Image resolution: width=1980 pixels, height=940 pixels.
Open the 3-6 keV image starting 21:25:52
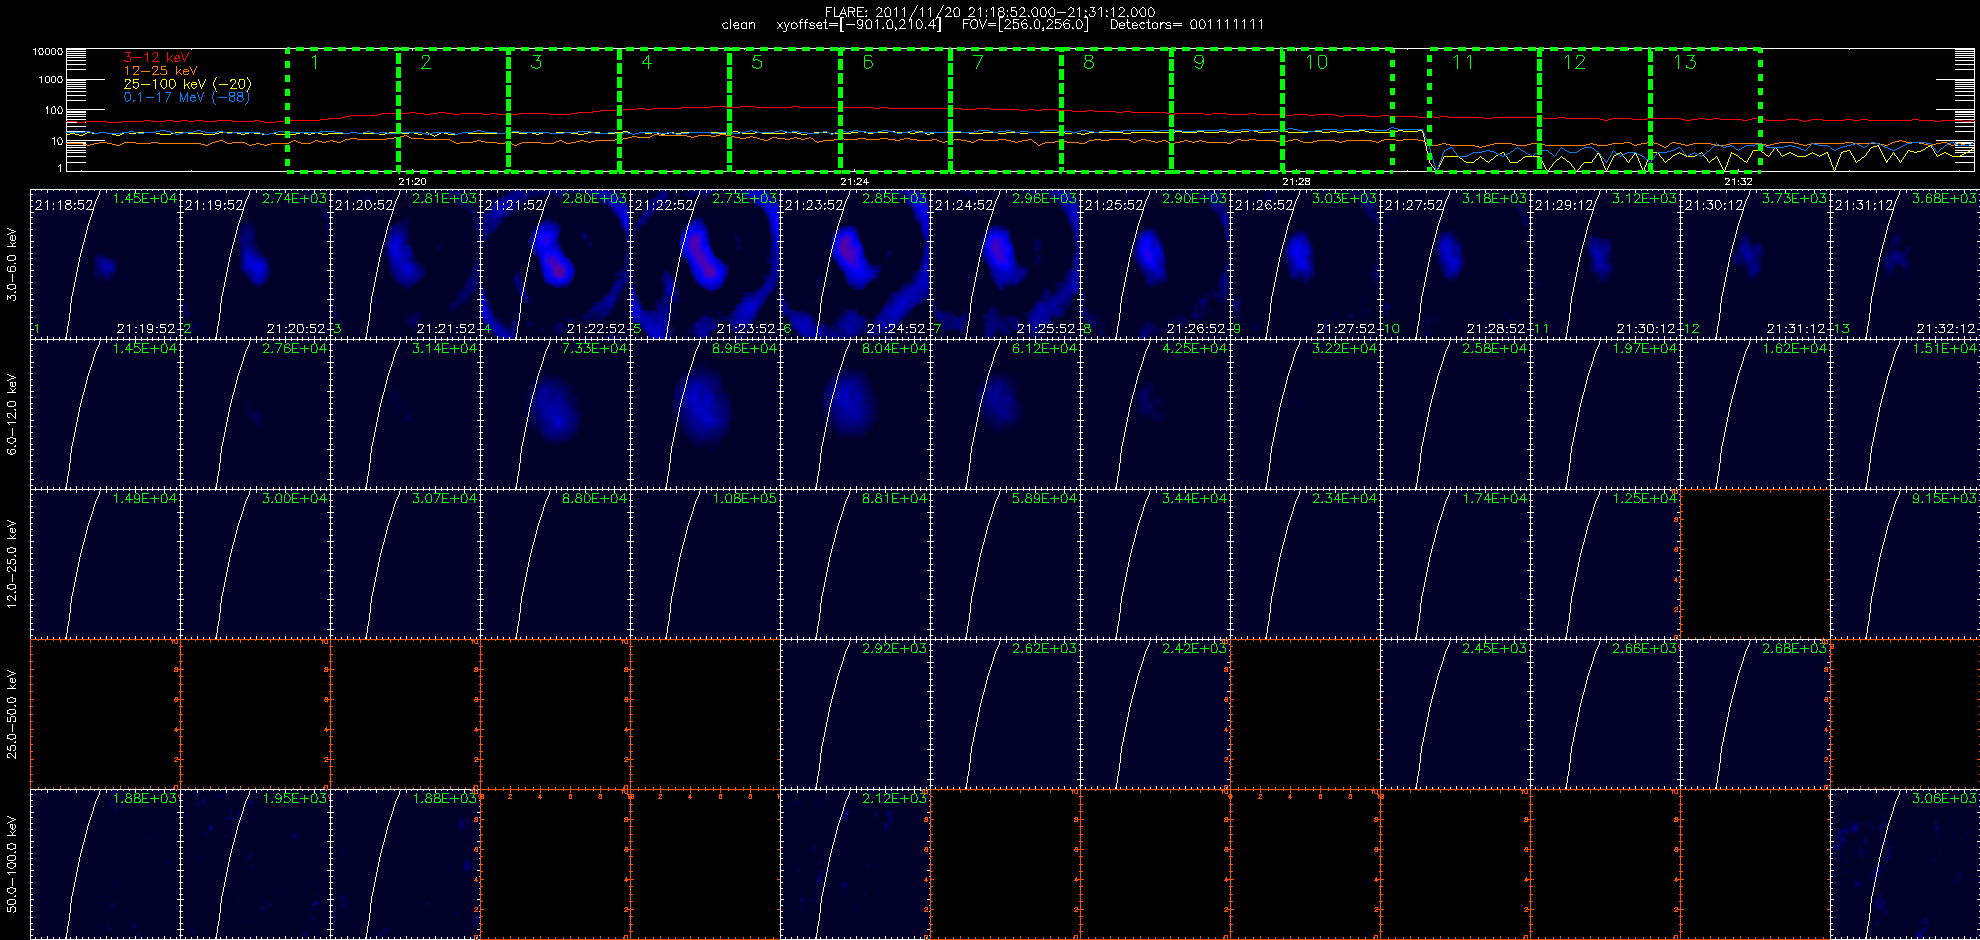(1156, 264)
